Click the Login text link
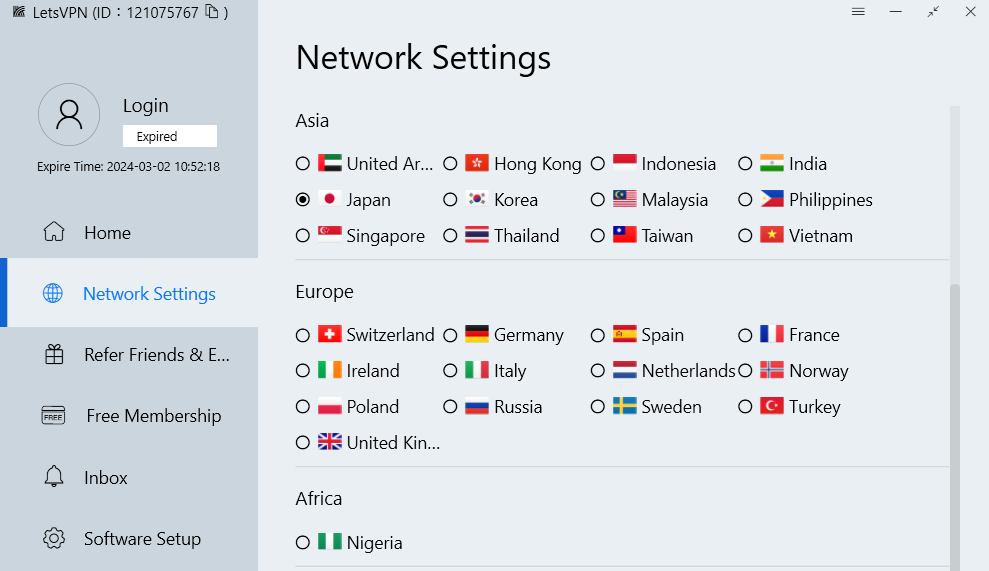 tap(146, 106)
